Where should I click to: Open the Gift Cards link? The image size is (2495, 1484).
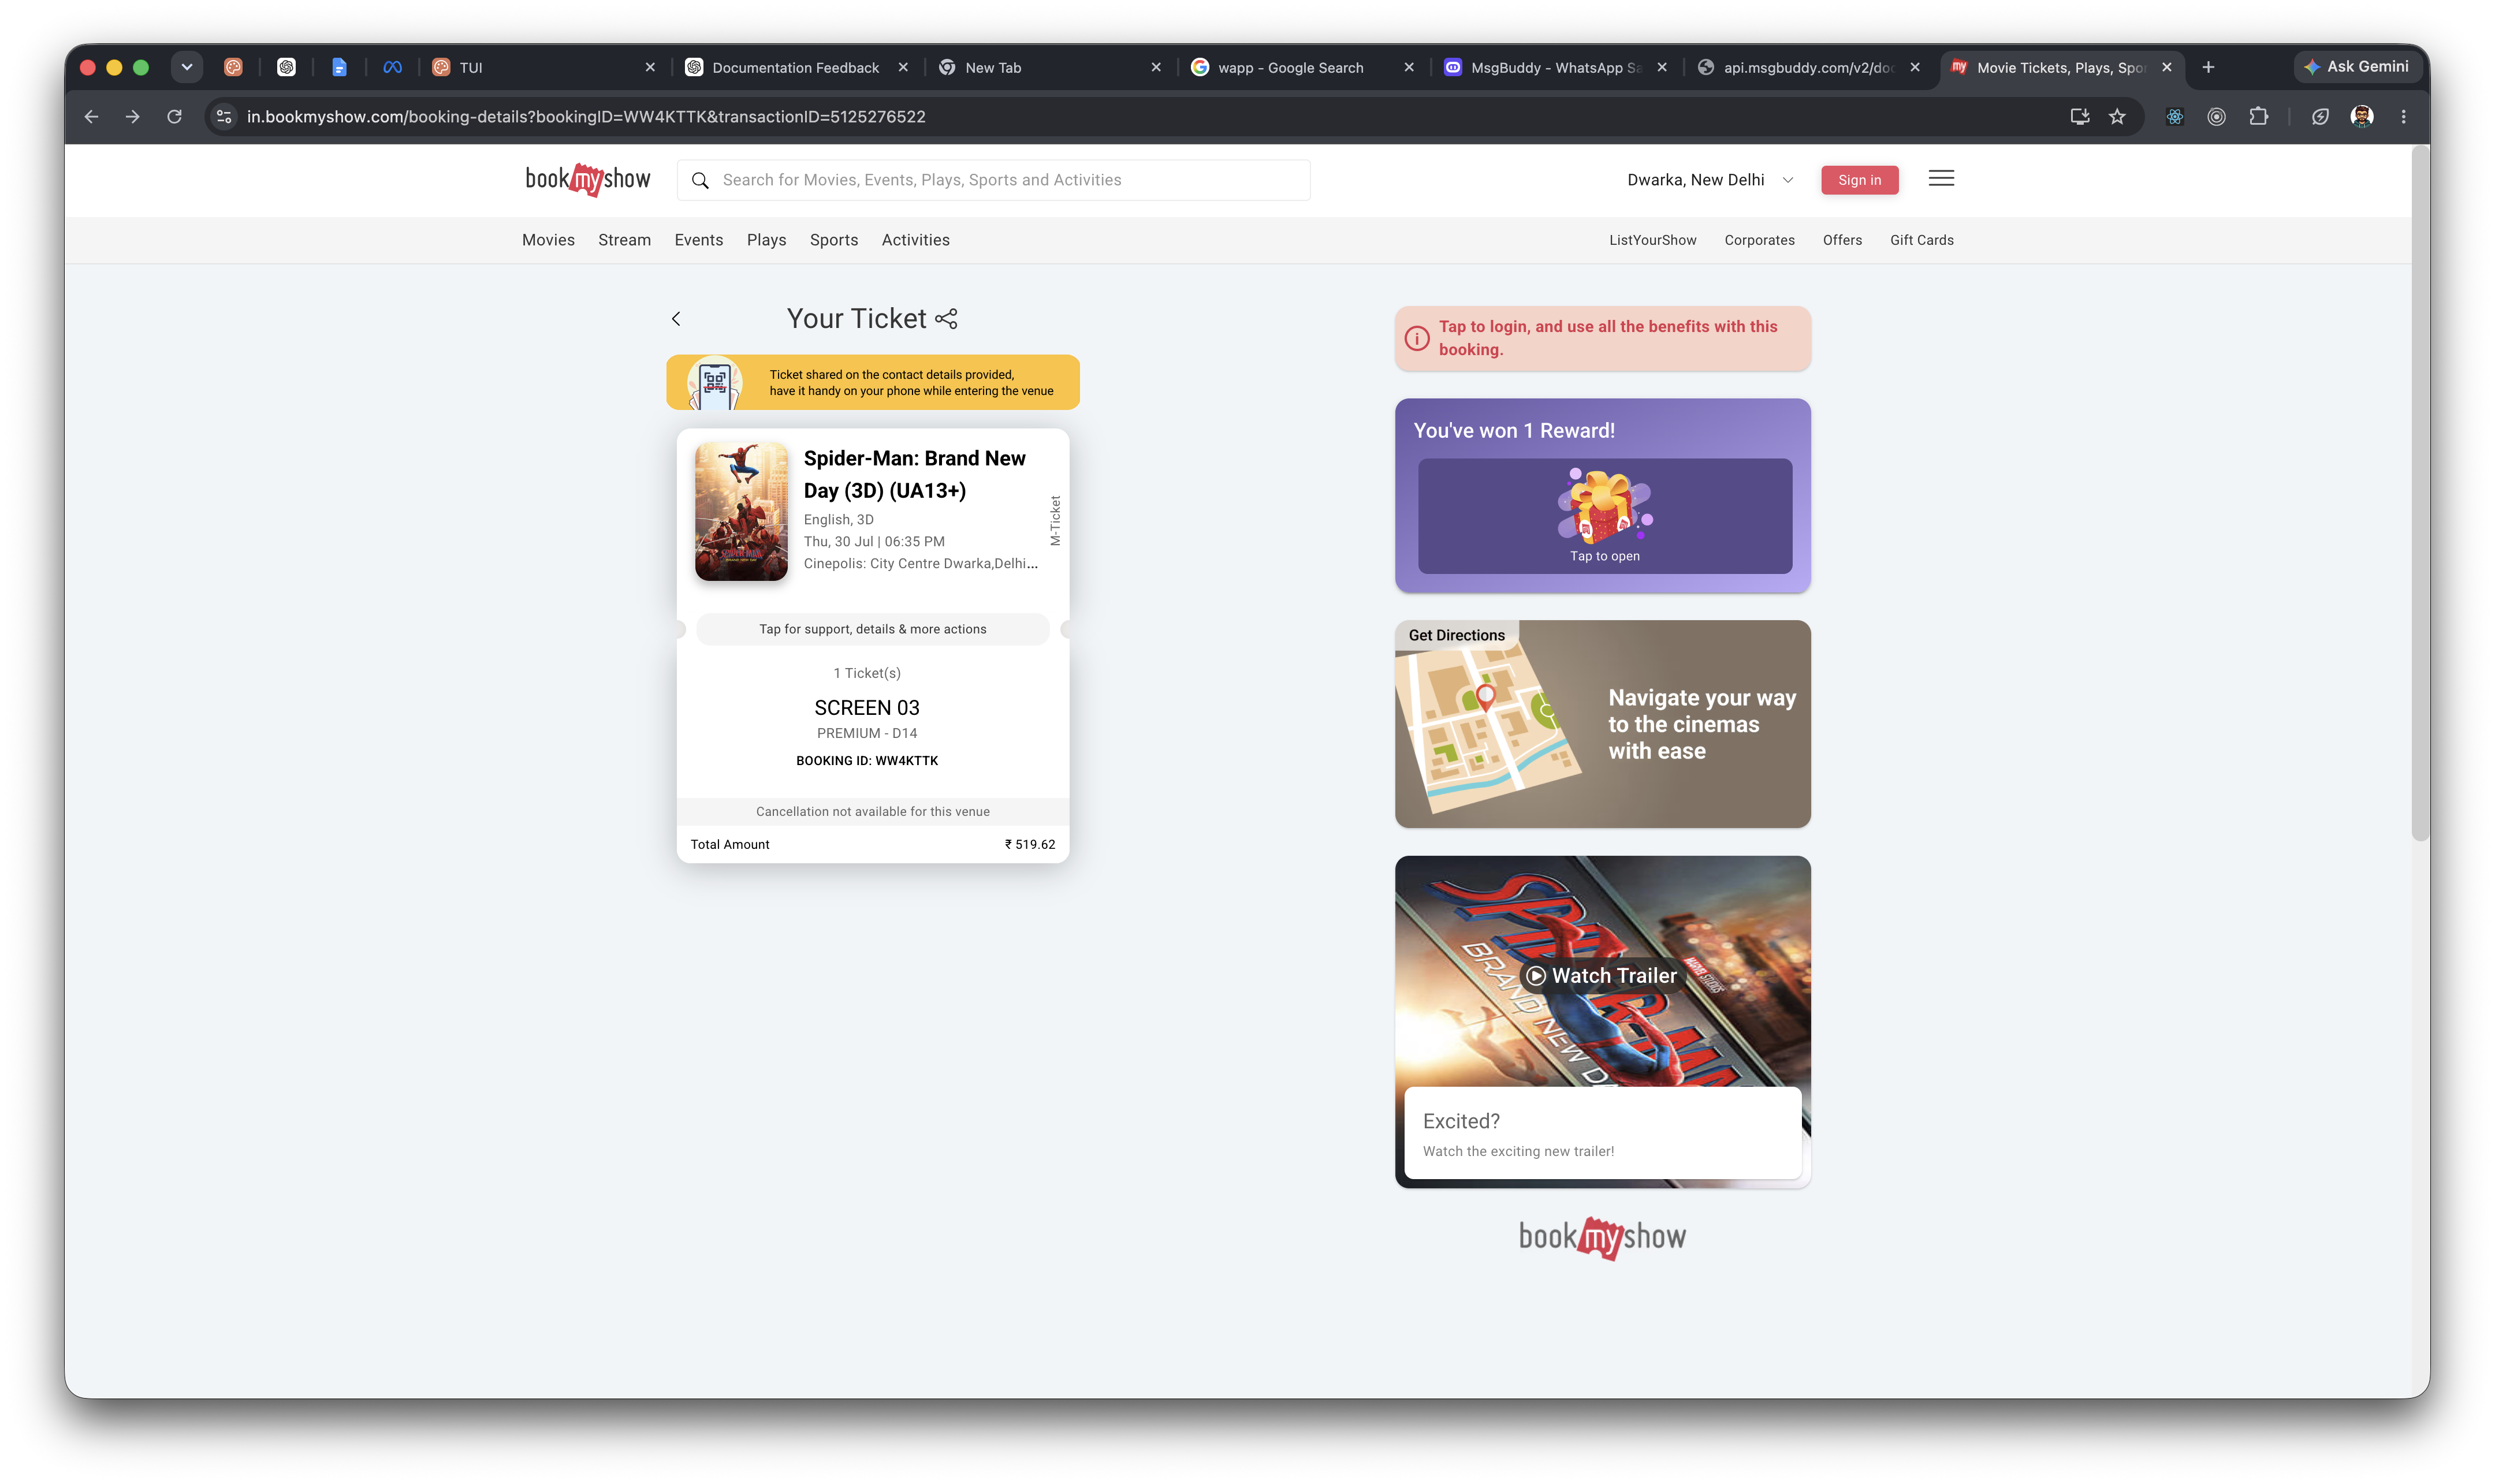(x=1922, y=240)
